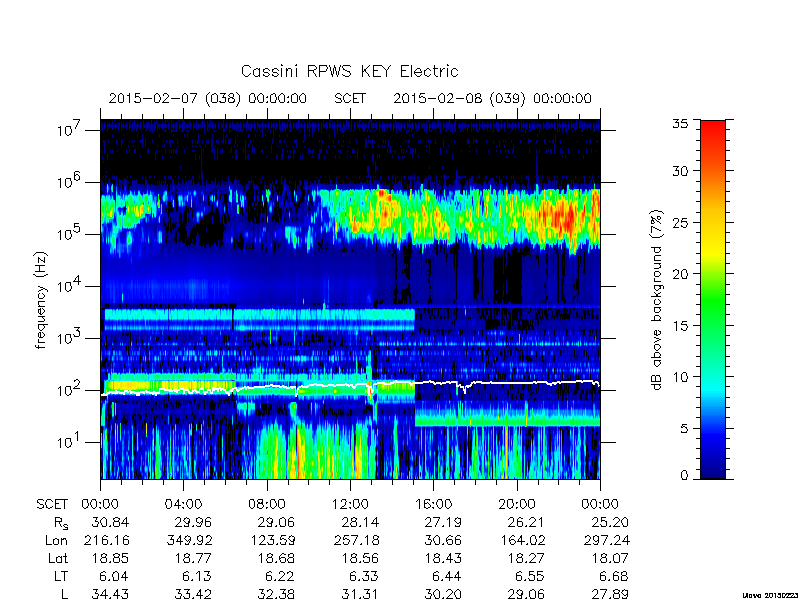Click the colorbar tick value 0
The width and height of the screenshot is (800, 600).
pyautogui.click(x=684, y=476)
